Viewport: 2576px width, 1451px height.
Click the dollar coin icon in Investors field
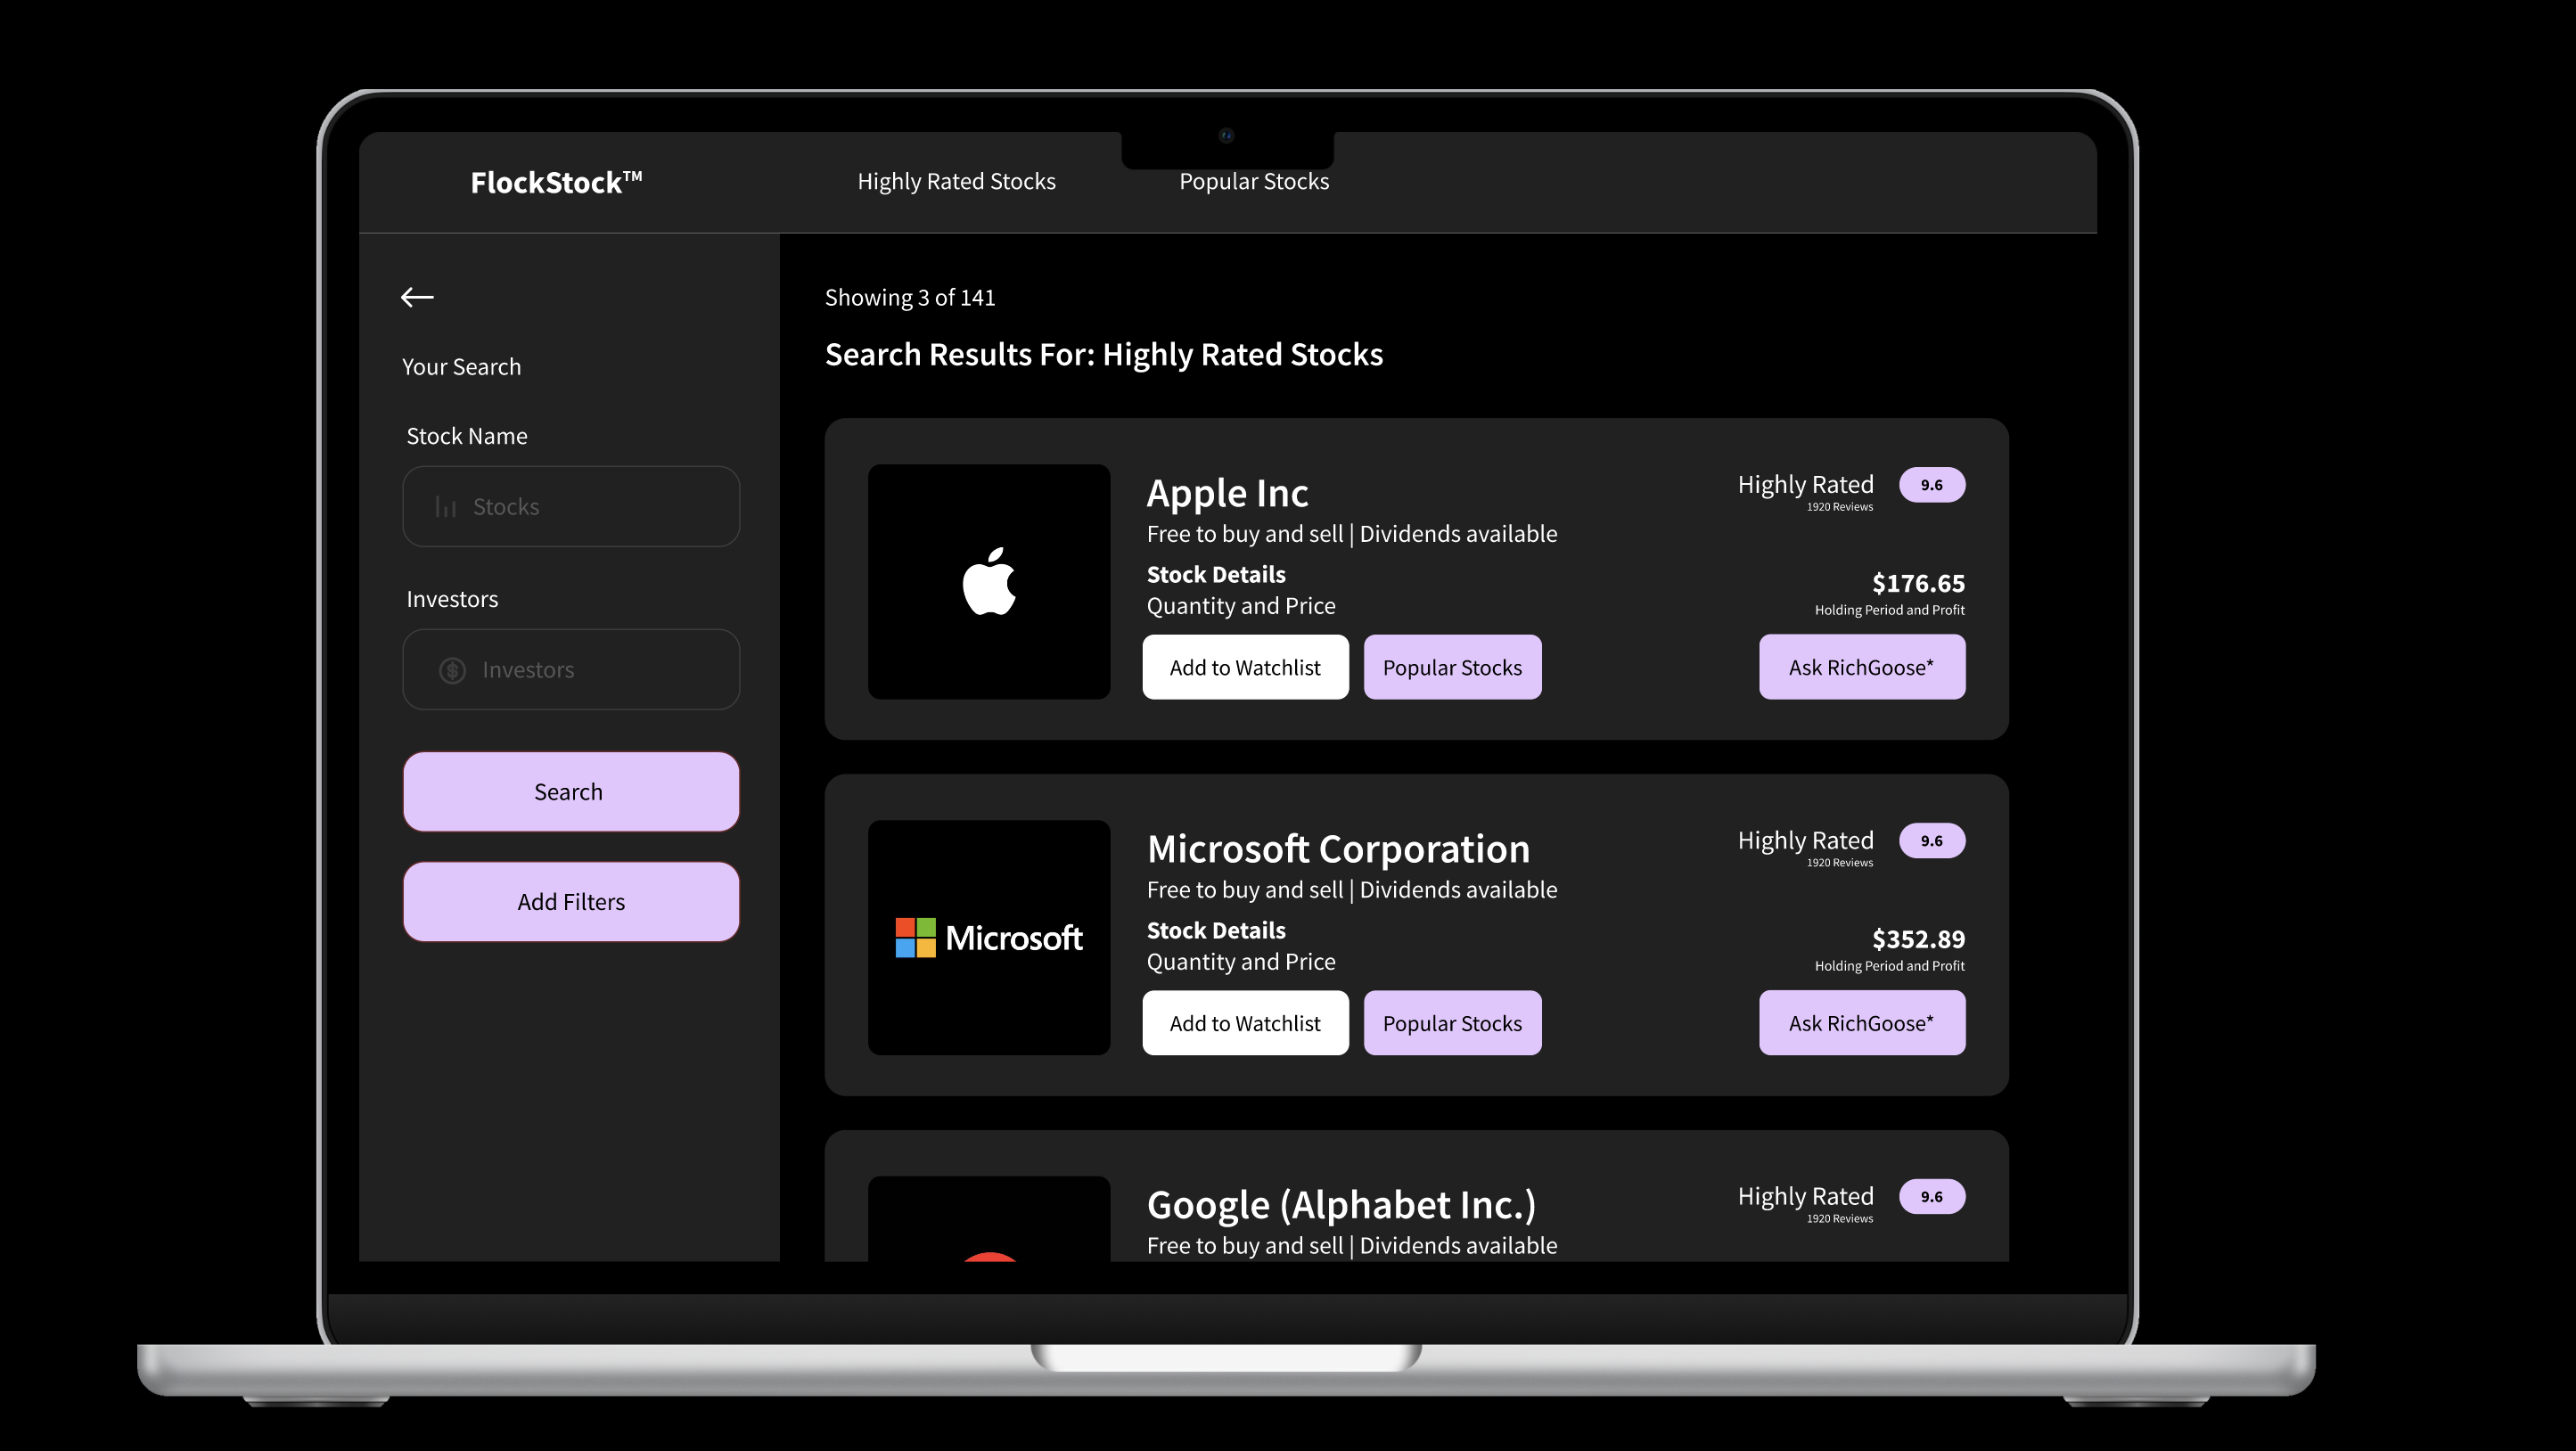coord(453,670)
